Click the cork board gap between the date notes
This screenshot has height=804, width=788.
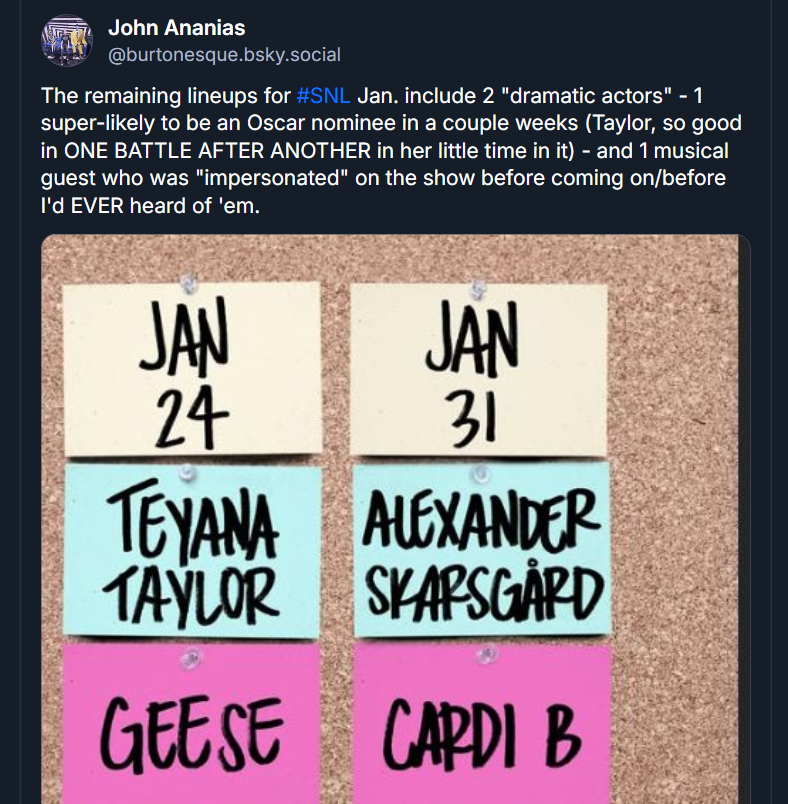pos(336,368)
